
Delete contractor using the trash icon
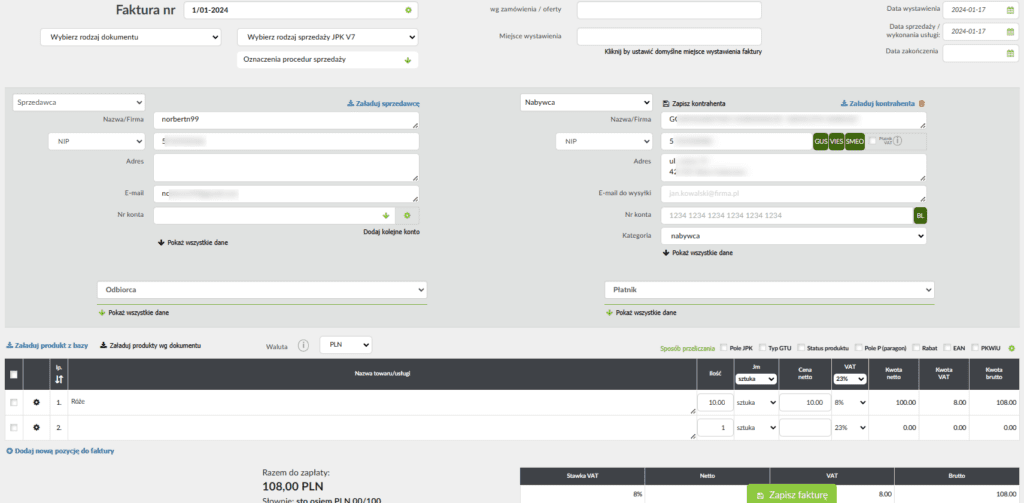click(x=922, y=103)
